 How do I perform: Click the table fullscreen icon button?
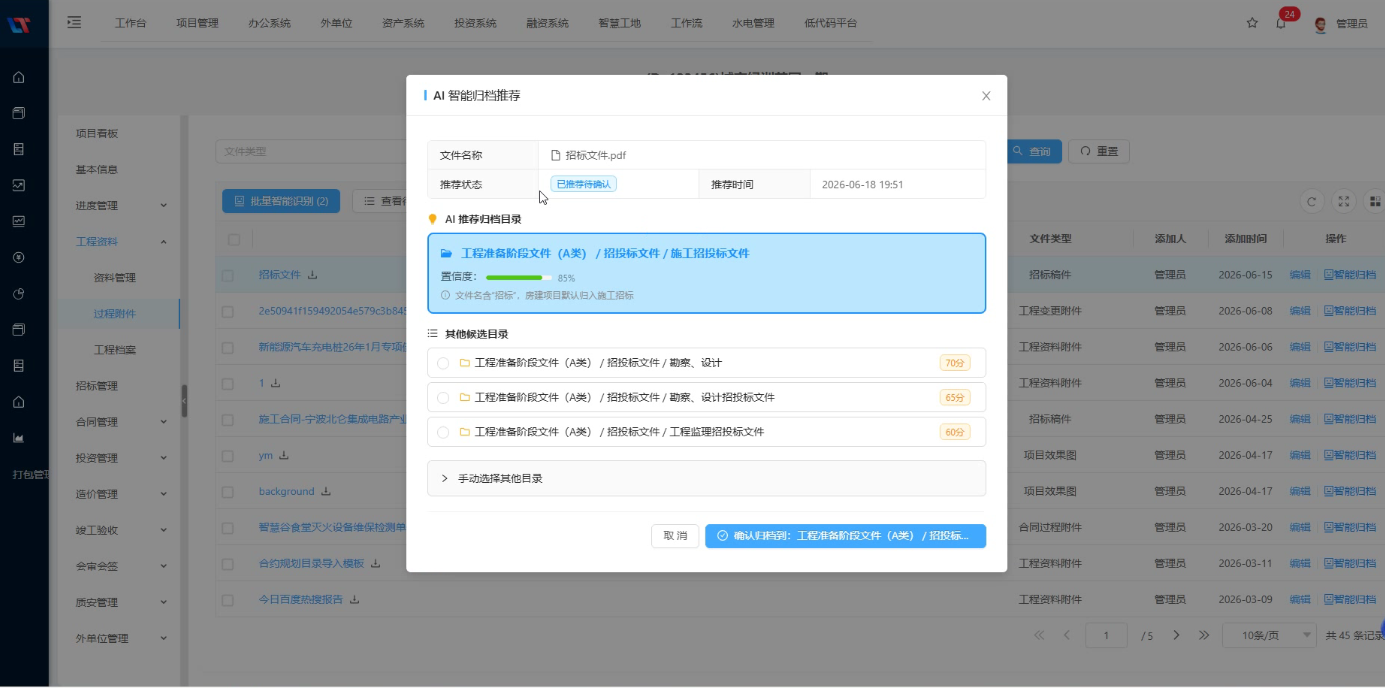pos(1344,201)
